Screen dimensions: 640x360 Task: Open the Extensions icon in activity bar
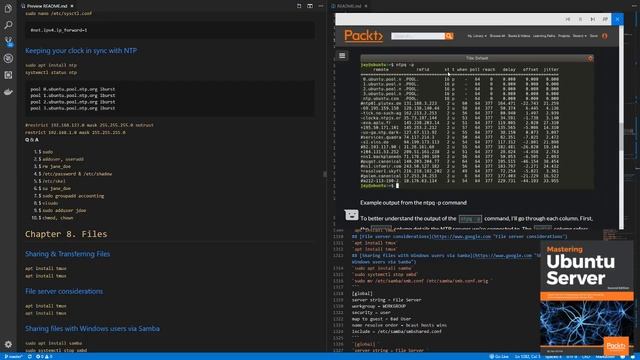tap(8, 75)
